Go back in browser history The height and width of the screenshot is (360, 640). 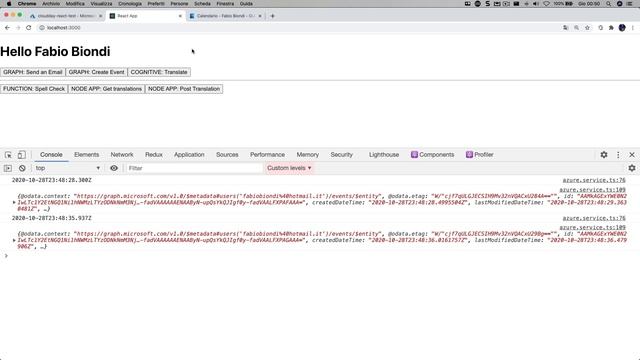click(x=7, y=28)
